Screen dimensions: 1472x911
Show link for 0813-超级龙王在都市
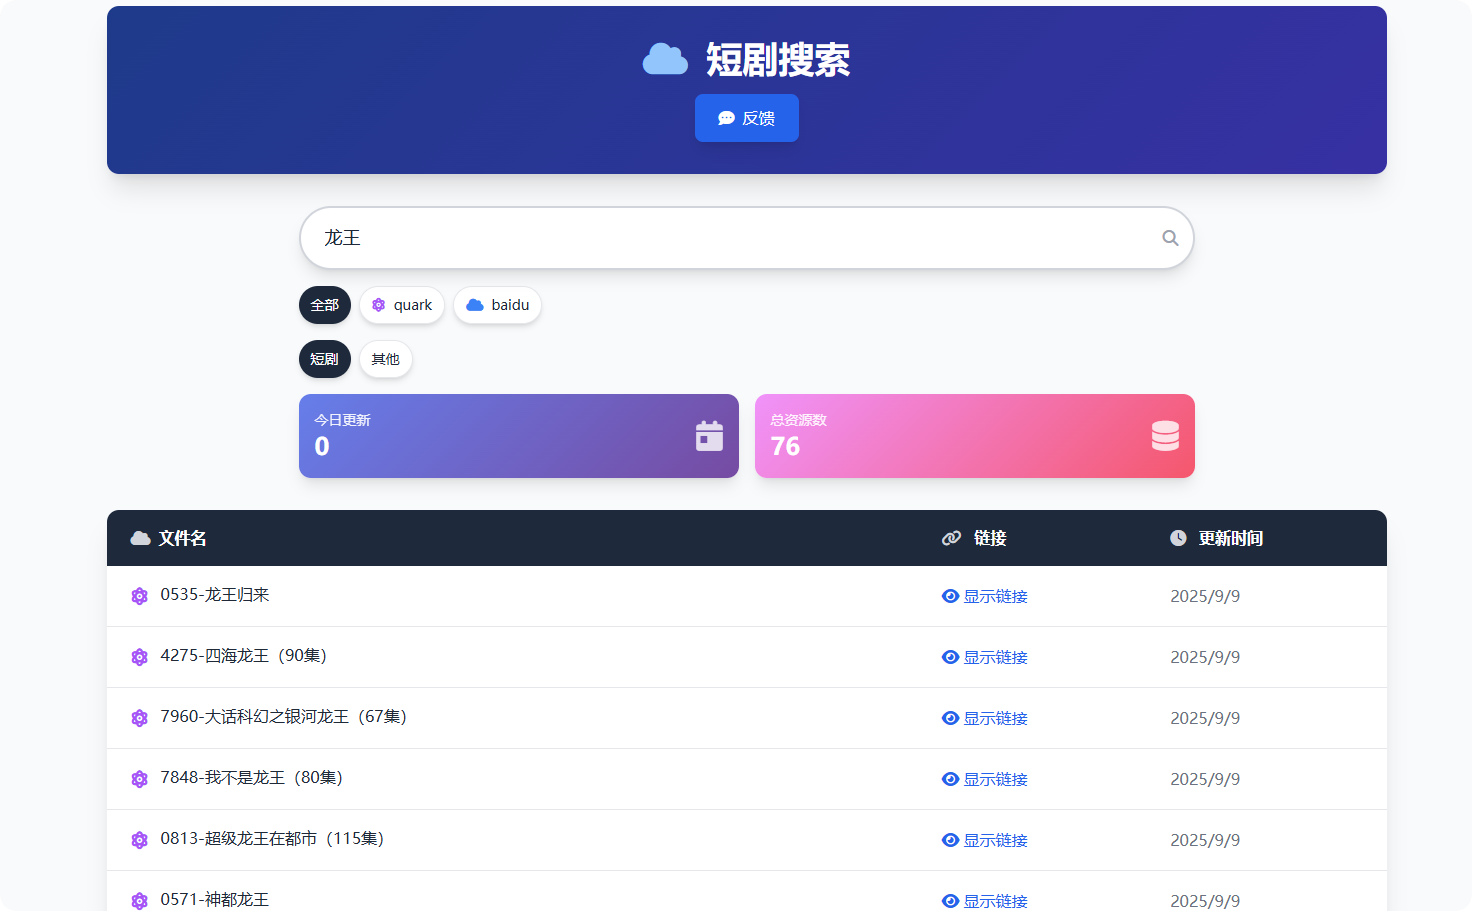click(x=985, y=840)
